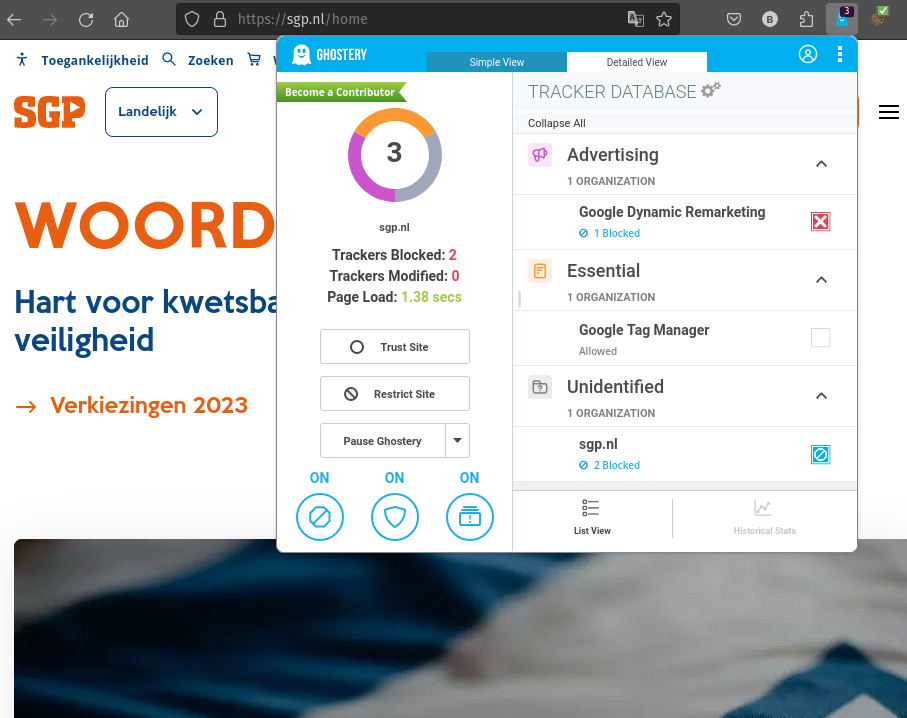Toggle the anti-tracking shield button
The height and width of the screenshot is (718, 907).
394,517
